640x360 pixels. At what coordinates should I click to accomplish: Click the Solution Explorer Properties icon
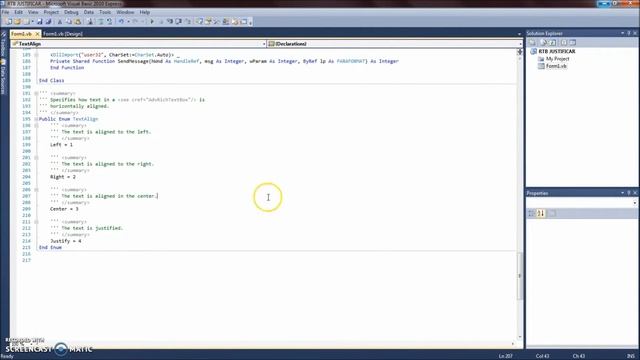point(532,42)
